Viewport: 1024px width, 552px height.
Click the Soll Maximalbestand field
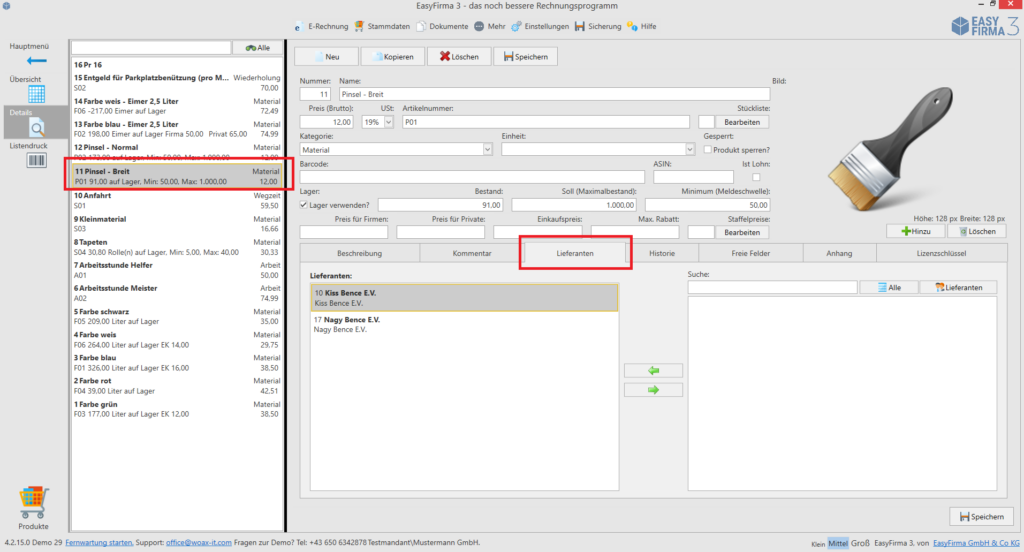pos(574,204)
